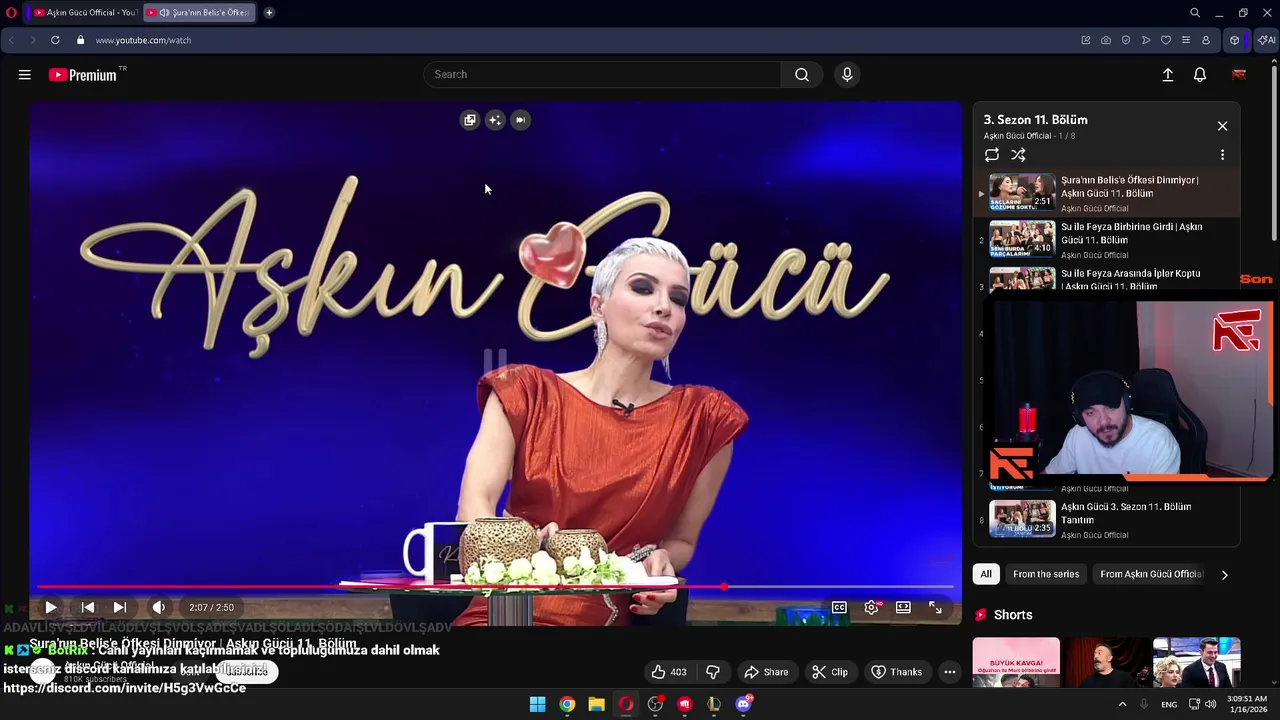
Task: Mute the video volume speaker
Action: 158,607
